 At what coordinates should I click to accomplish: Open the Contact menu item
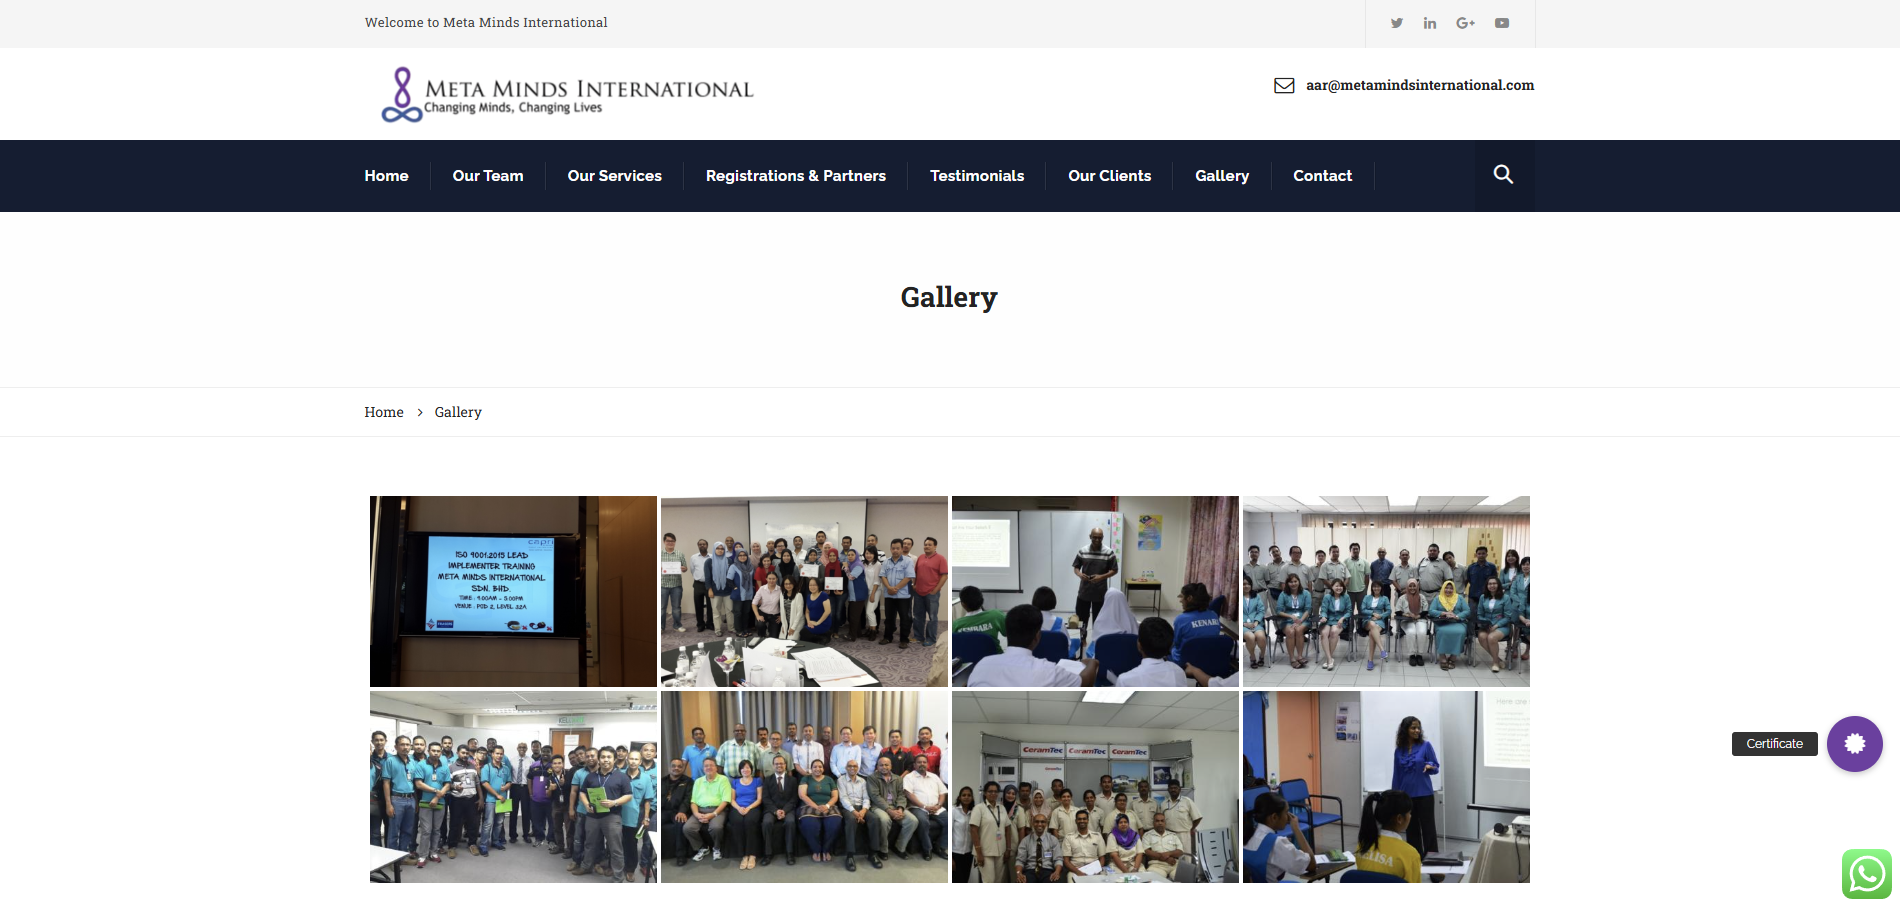[x=1322, y=176]
